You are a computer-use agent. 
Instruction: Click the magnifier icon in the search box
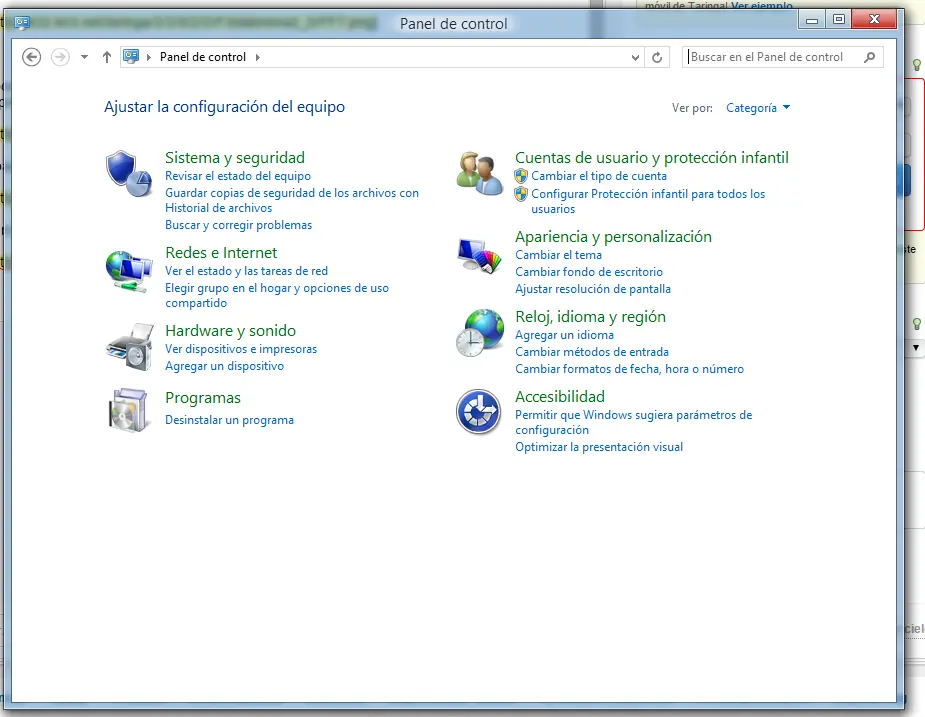click(x=870, y=57)
